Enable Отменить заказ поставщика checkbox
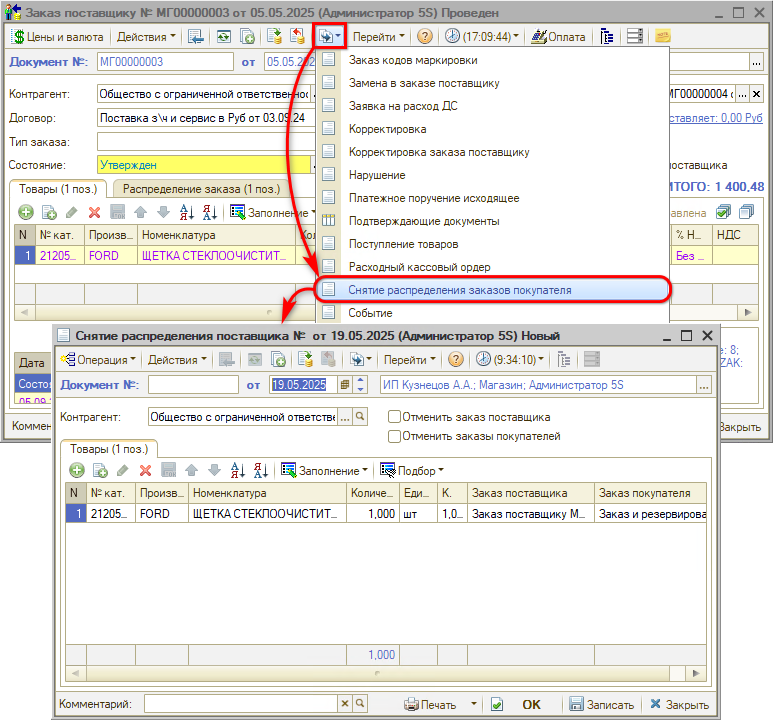Image resolution: width=773 pixels, height=720 pixels. (x=395, y=417)
